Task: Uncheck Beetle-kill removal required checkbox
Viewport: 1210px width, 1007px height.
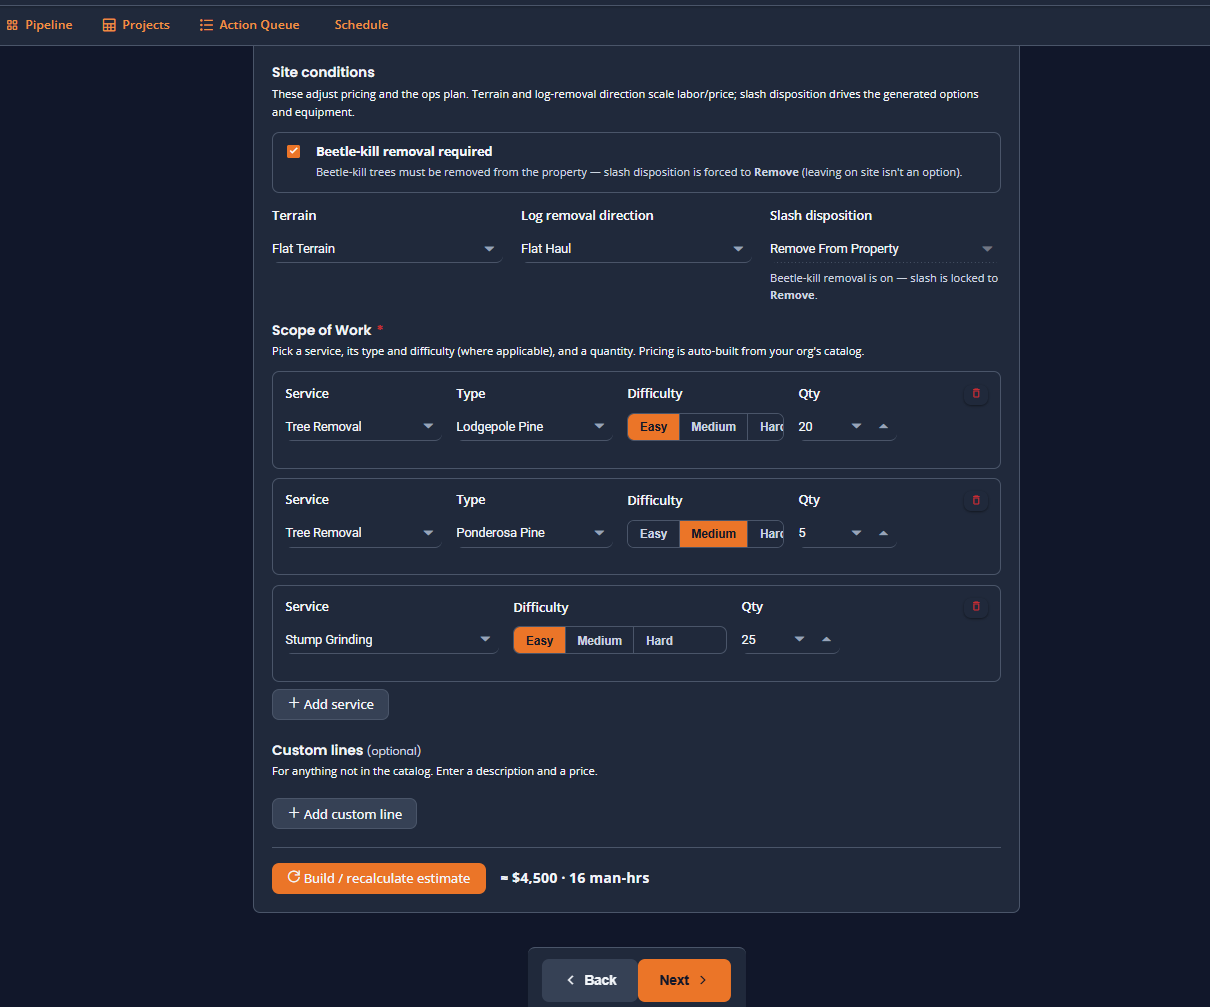Action: pyautogui.click(x=294, y=152)
